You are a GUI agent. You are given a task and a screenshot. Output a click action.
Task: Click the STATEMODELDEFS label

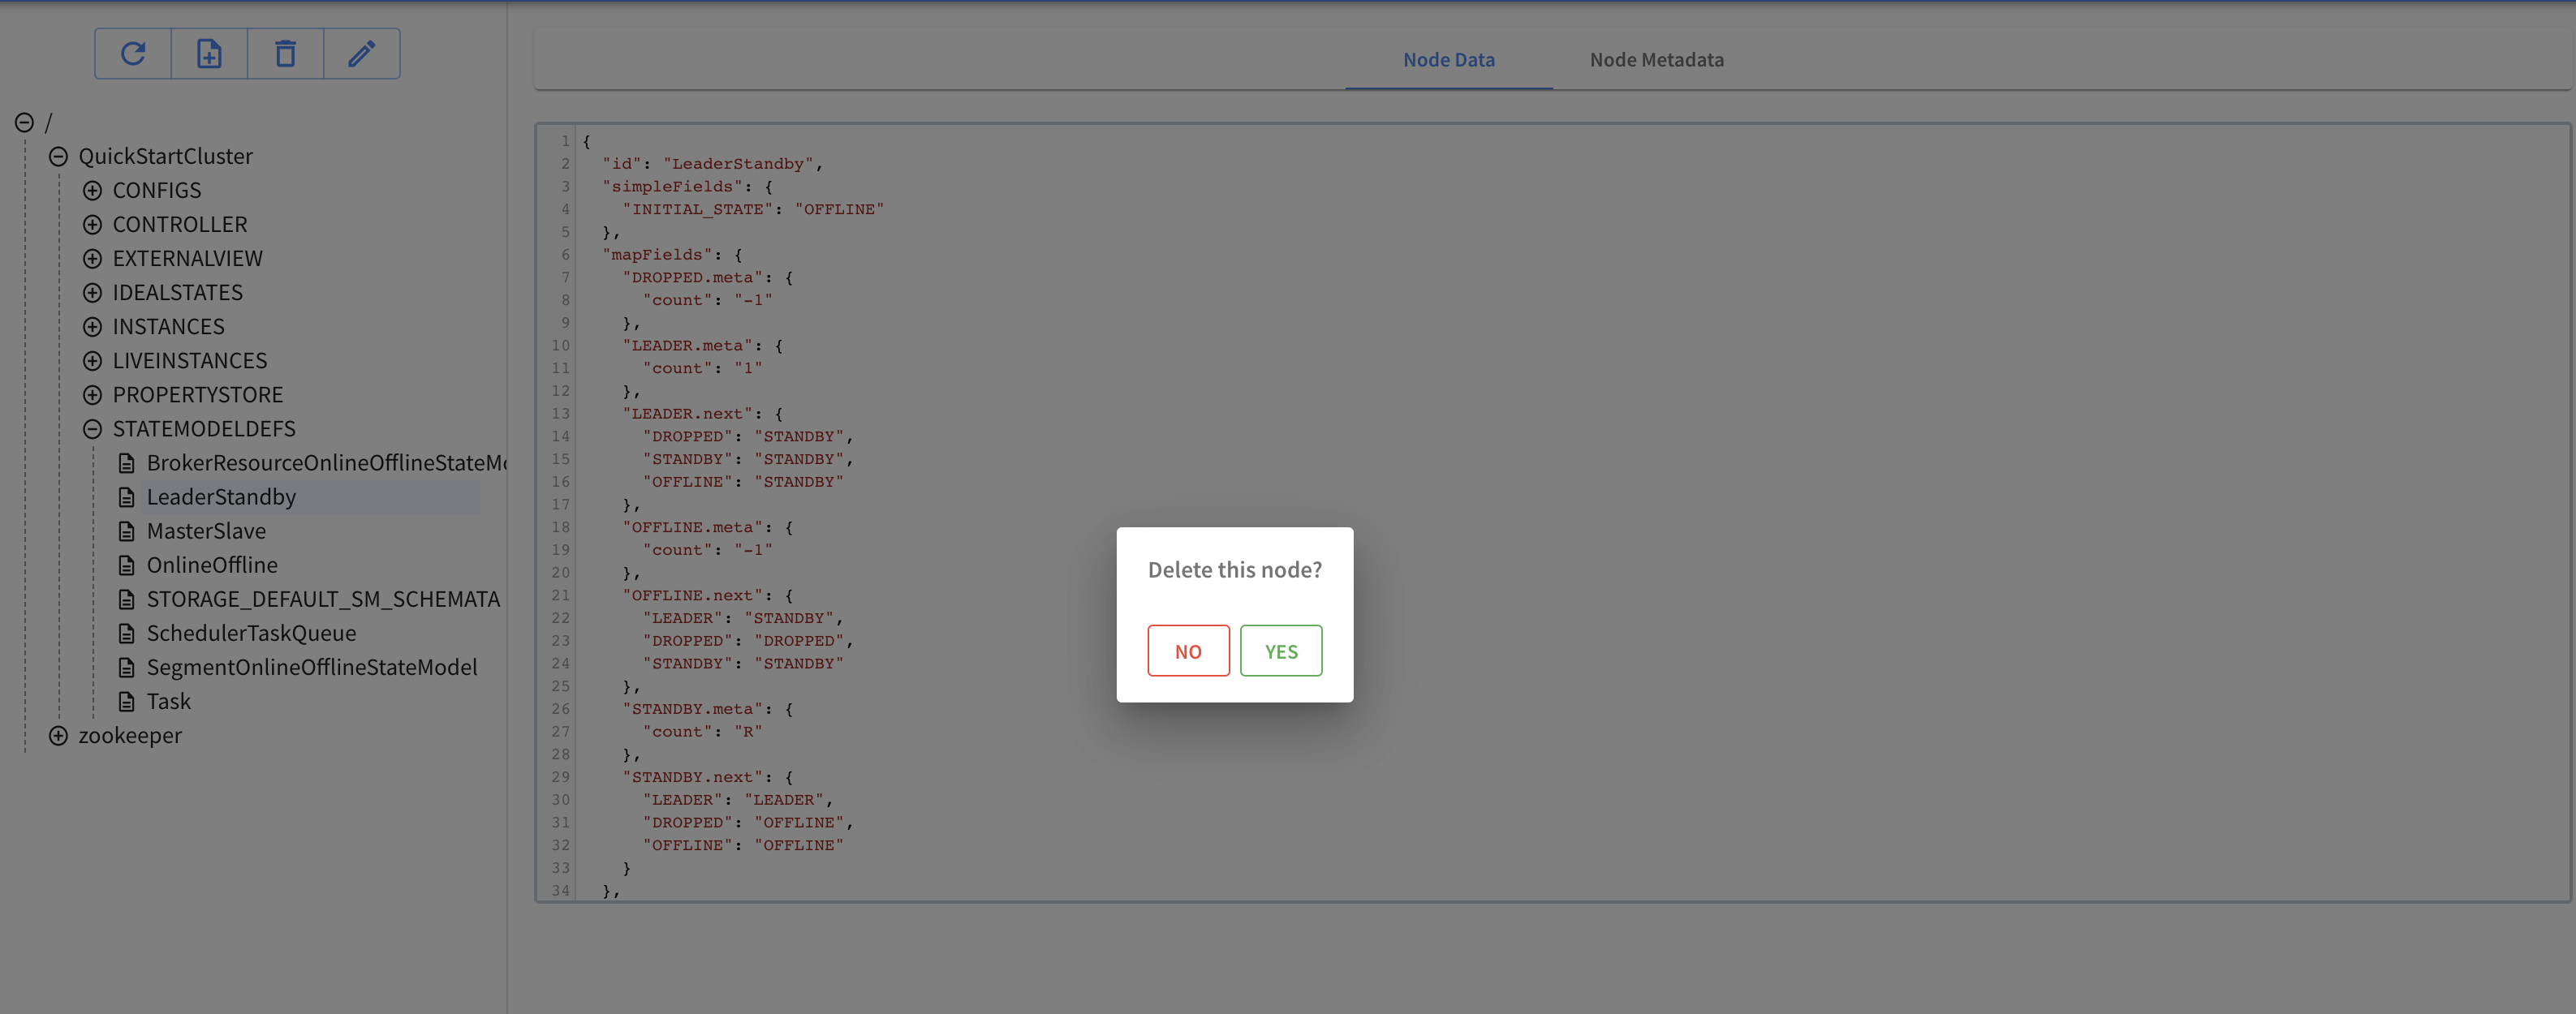(x=204, y=429)
